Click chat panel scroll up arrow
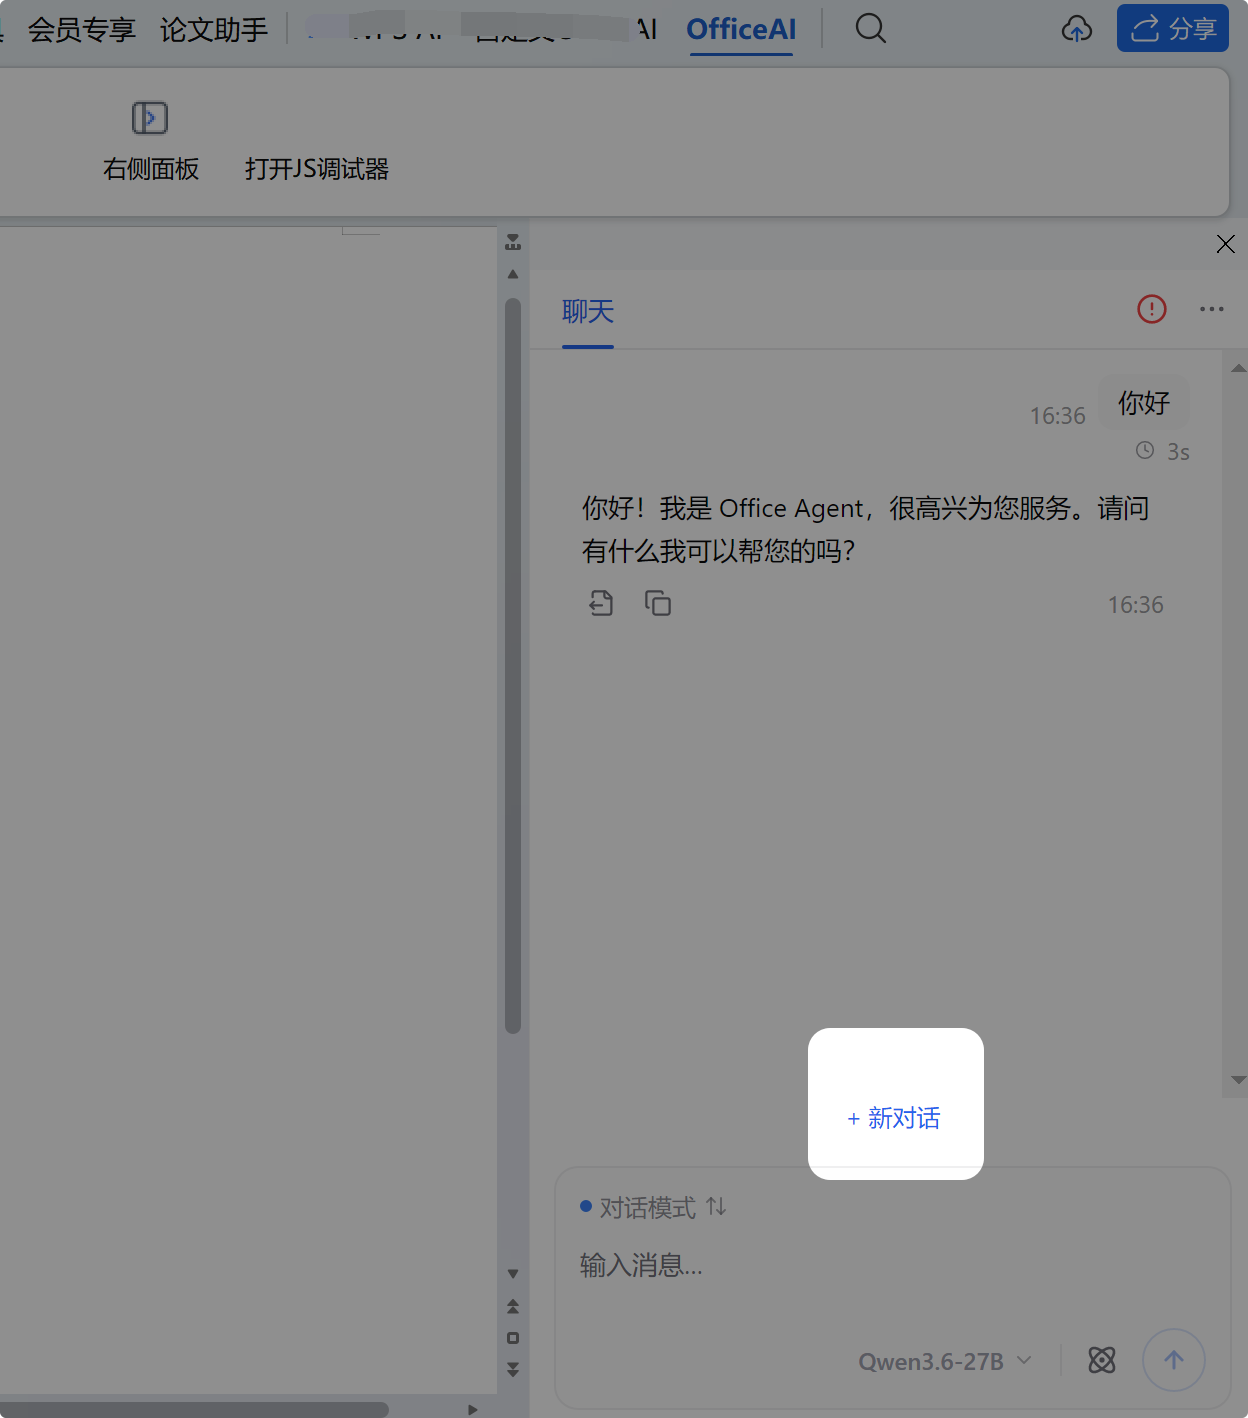1248x1418 pixels. 1238,368
